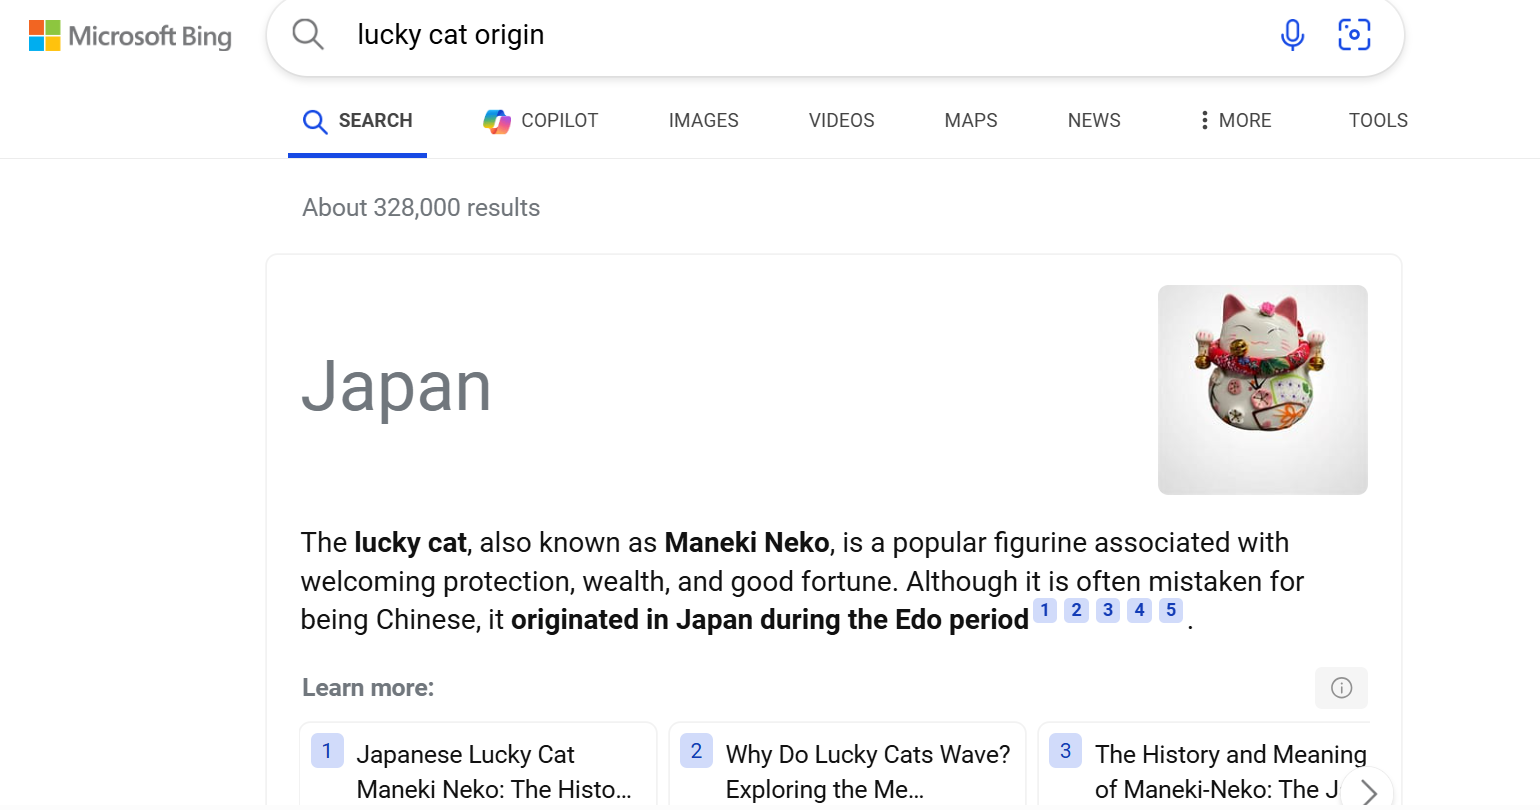Click citation number 3 superscript
The height and width of the screenshot is (810, 1540).
click(1108, 610)
